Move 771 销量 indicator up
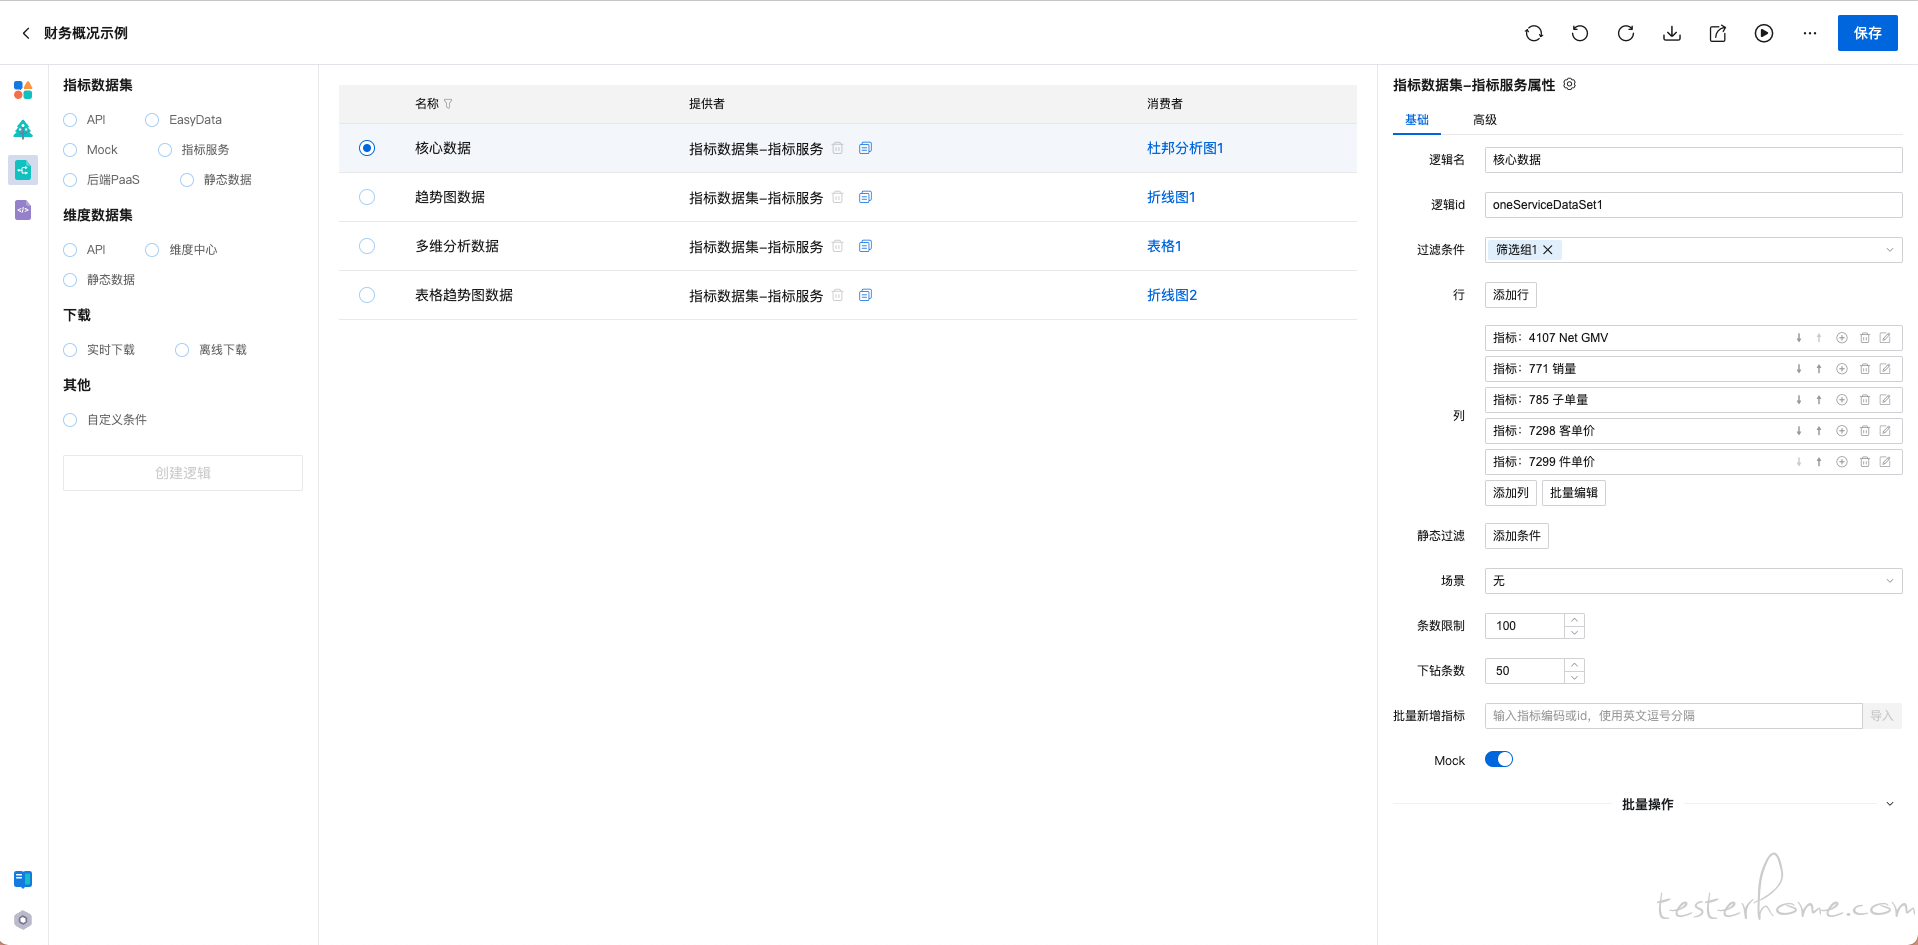 [x=1819, y=369]
